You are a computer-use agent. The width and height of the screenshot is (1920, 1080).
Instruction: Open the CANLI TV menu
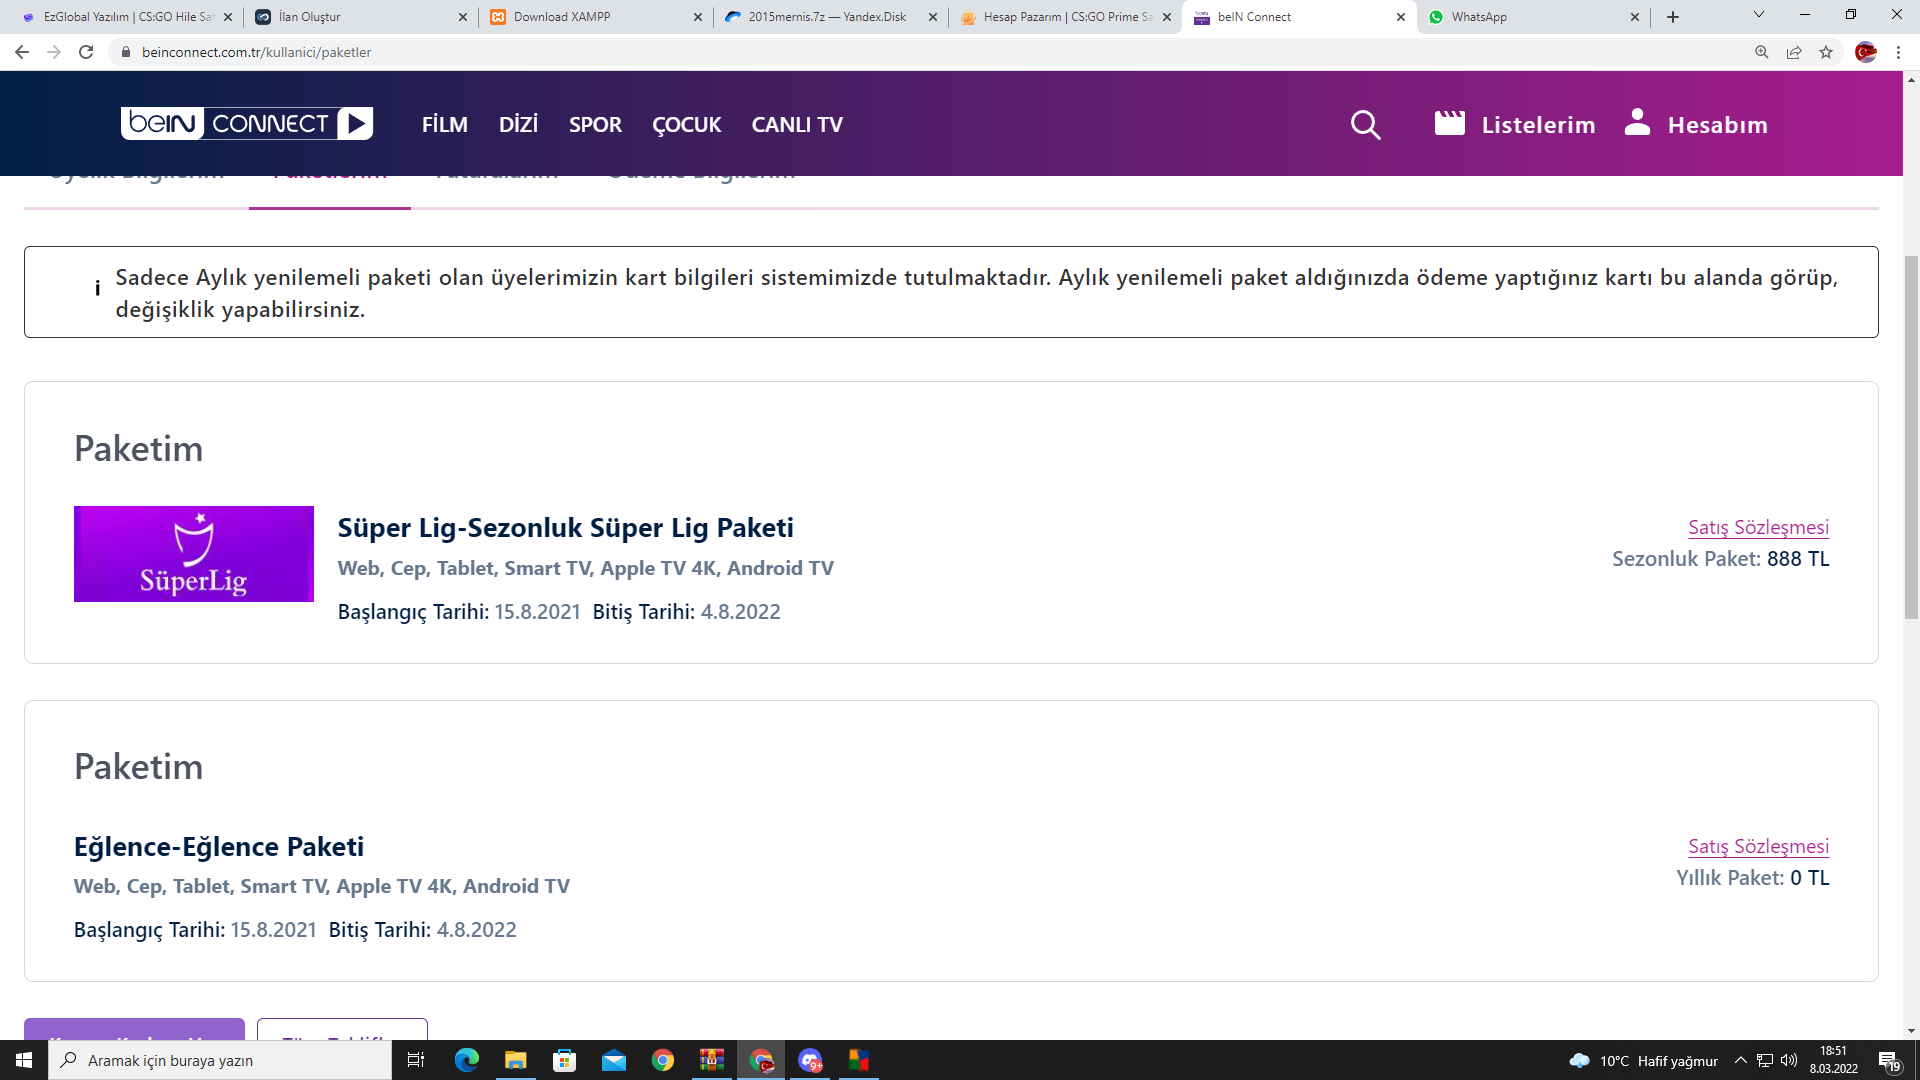click(x=797, y=124)
